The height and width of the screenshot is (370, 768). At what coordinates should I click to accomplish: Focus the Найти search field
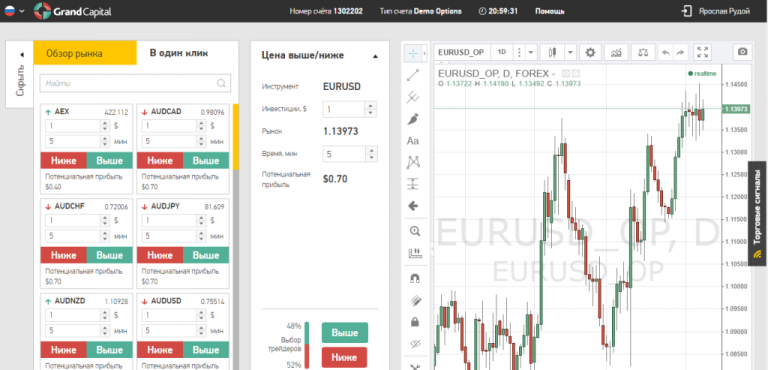tap(135, 83)
